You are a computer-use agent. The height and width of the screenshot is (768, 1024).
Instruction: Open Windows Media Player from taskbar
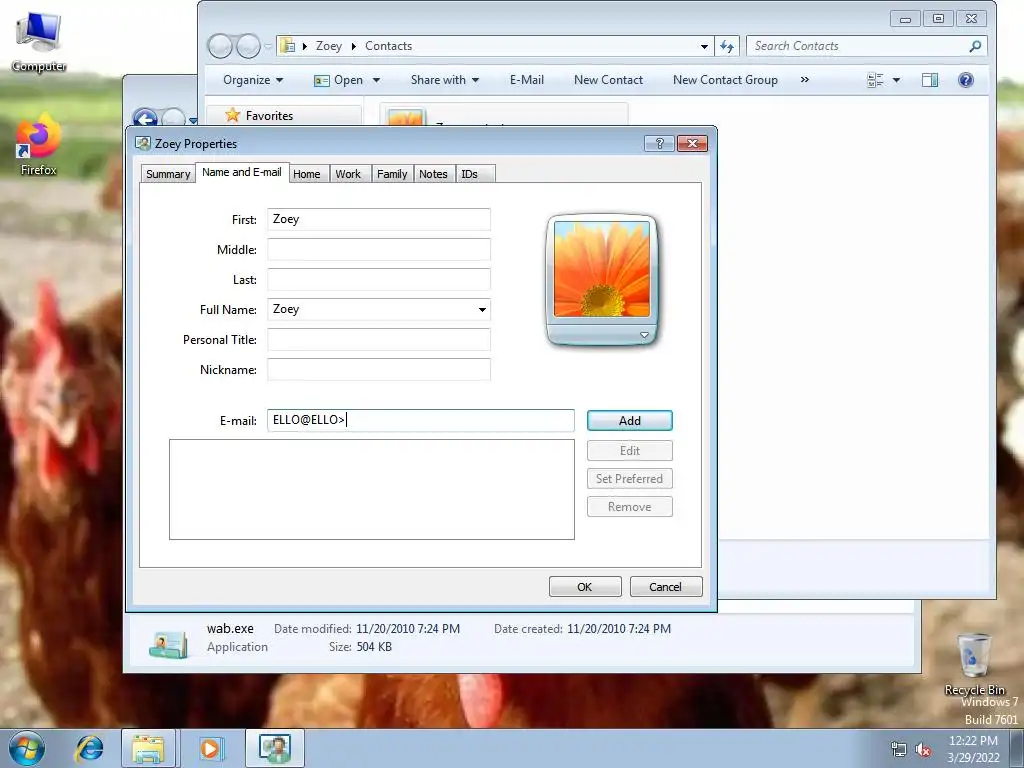(x=210, y=748)
